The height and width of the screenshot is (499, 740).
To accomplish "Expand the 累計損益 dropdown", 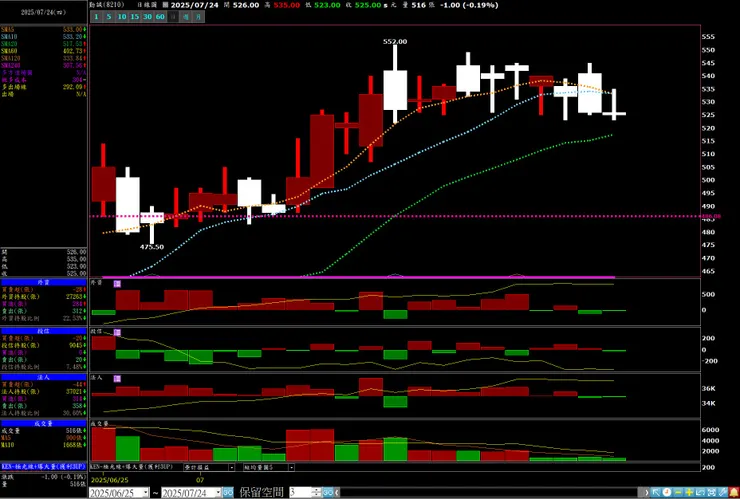I will click(231, 467).
